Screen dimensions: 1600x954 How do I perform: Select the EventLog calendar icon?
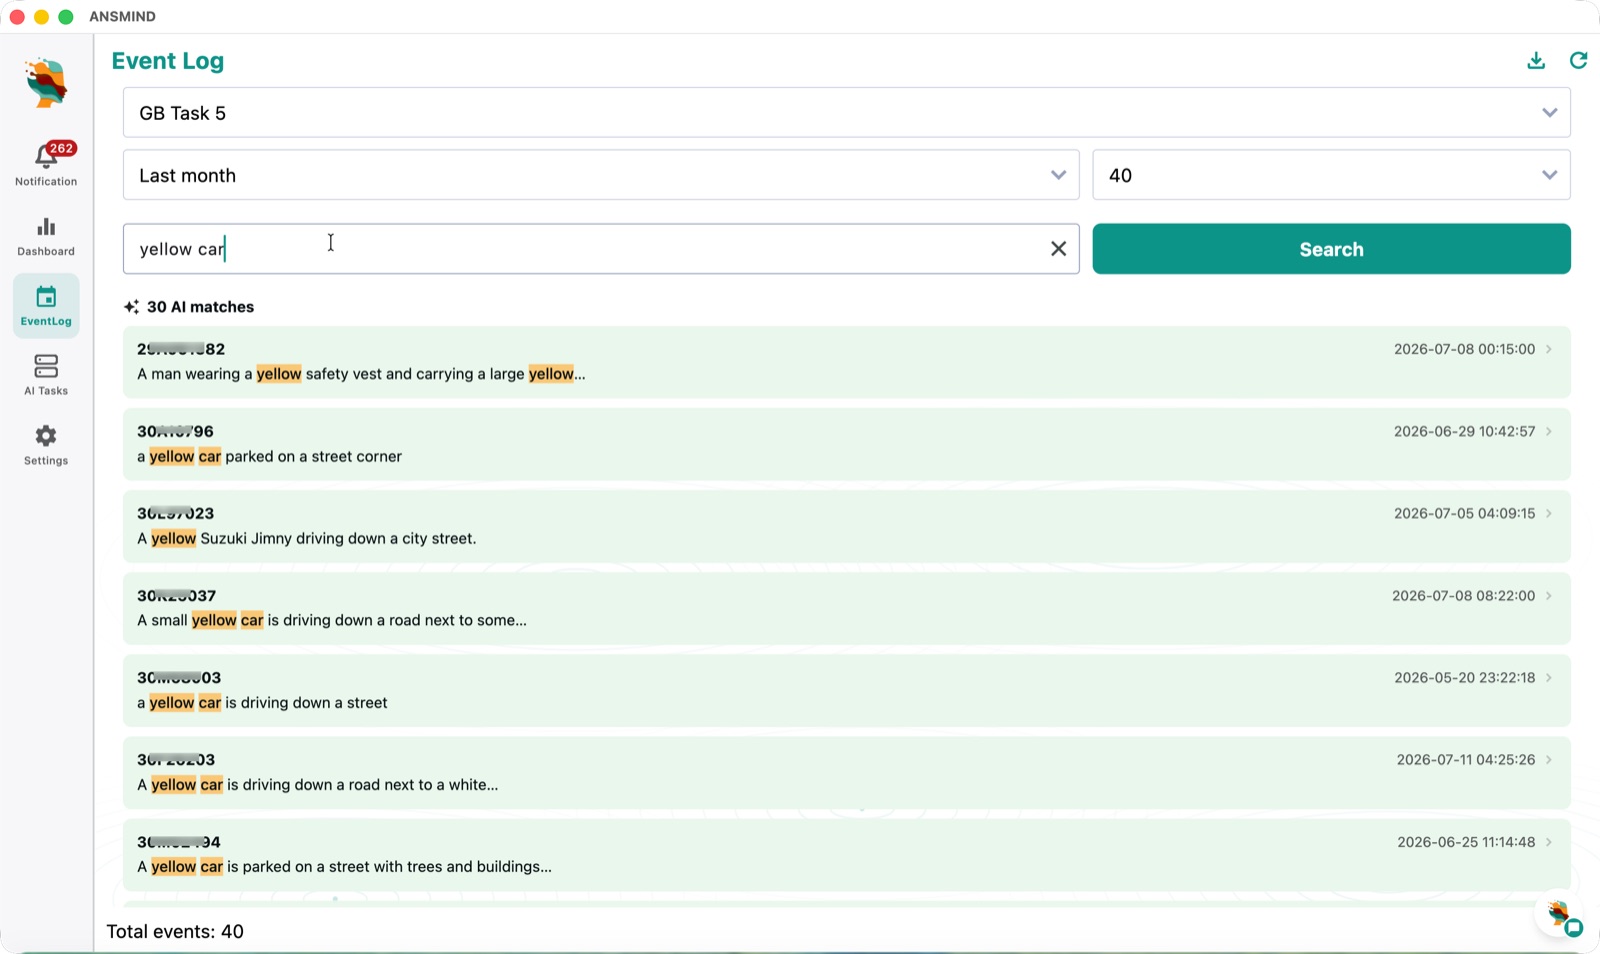tap(46, 297)
